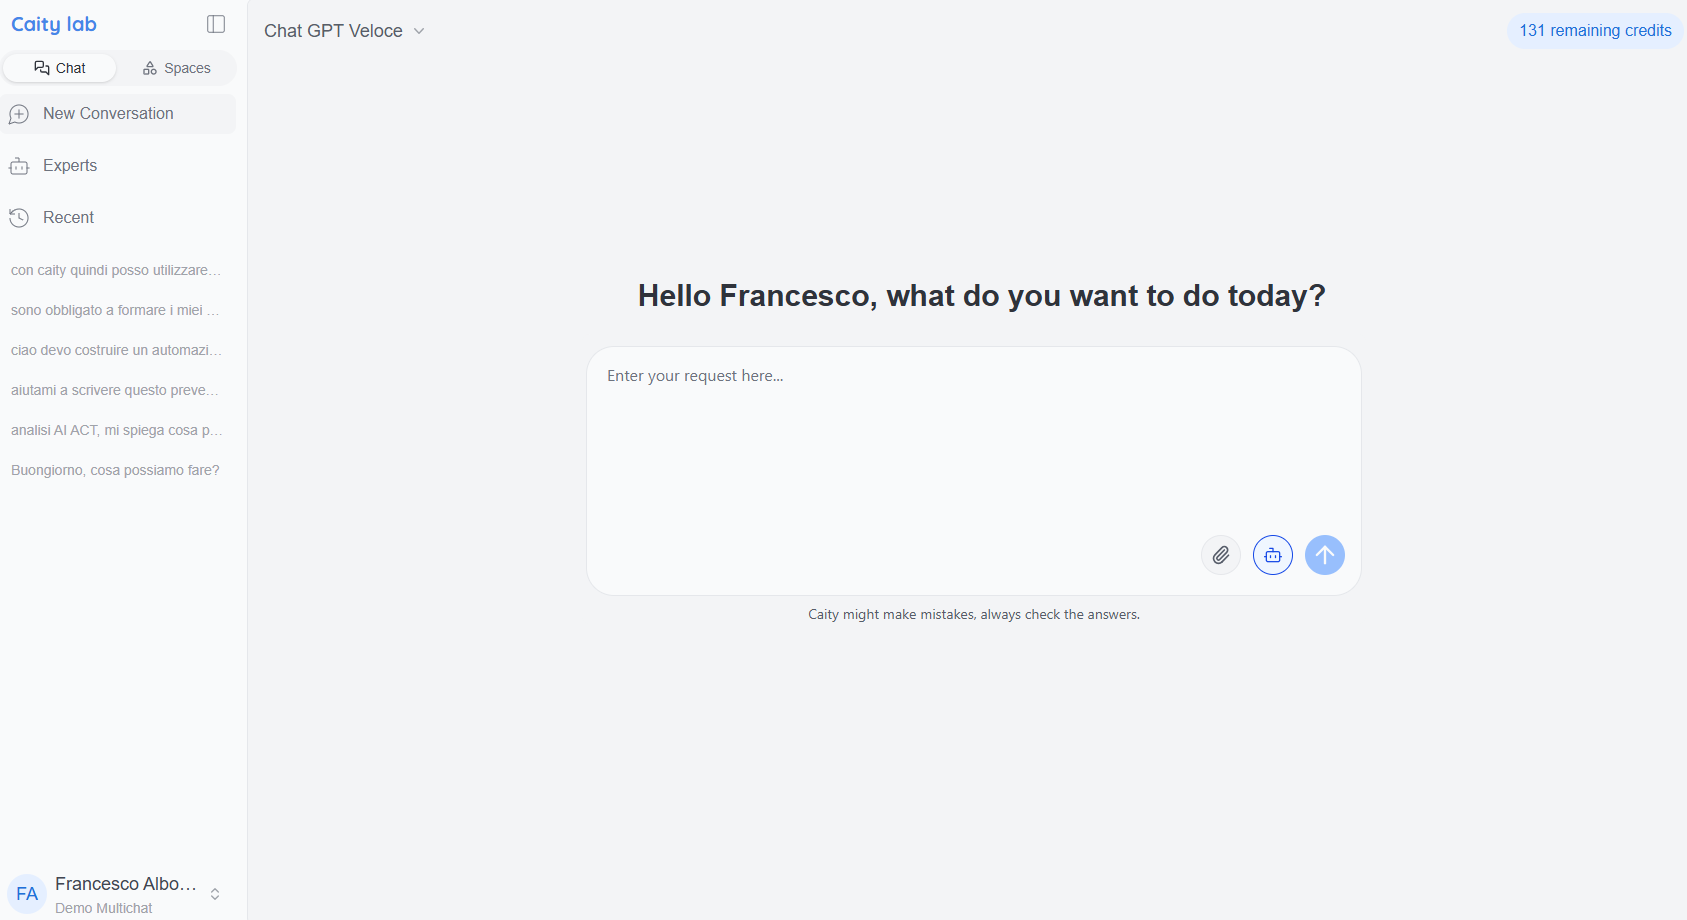Open the Caity lab logo link

54,24
